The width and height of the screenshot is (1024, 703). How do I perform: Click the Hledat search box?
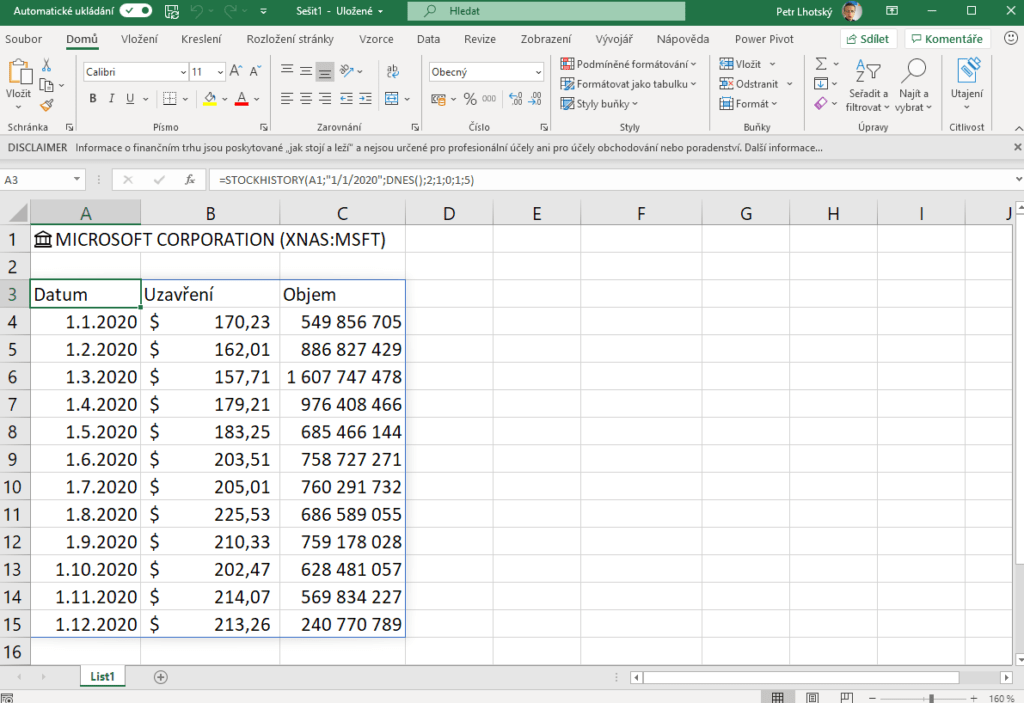click(x=546, y=11)
